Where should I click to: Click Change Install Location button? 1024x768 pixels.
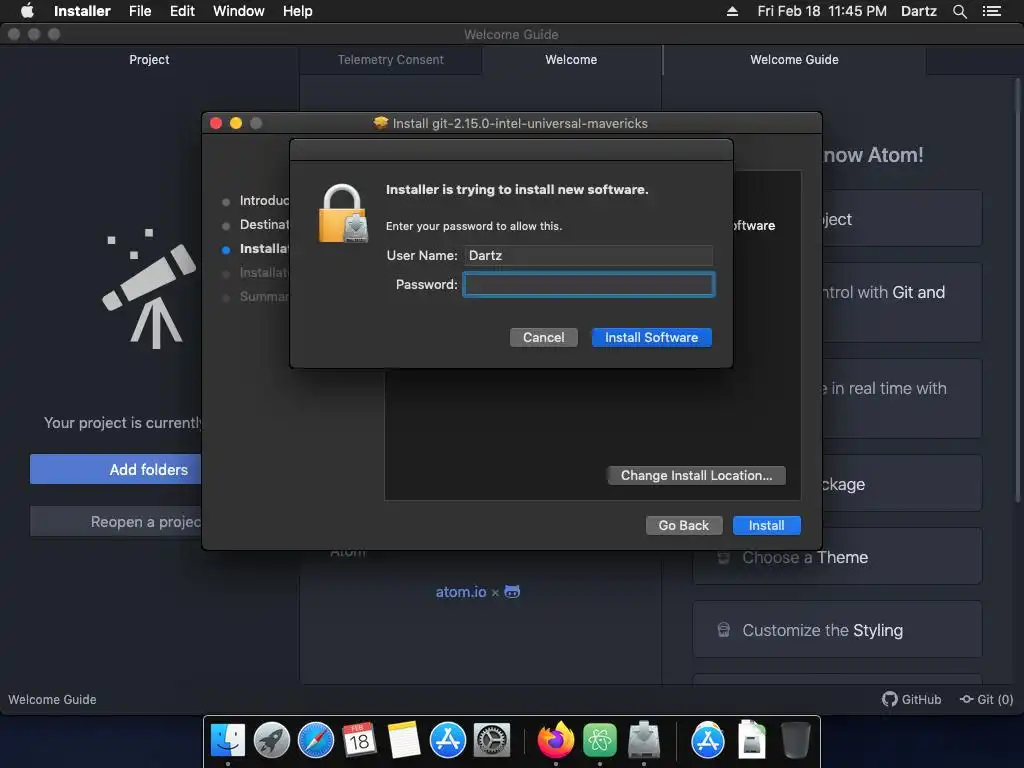[x=696, y=475]
